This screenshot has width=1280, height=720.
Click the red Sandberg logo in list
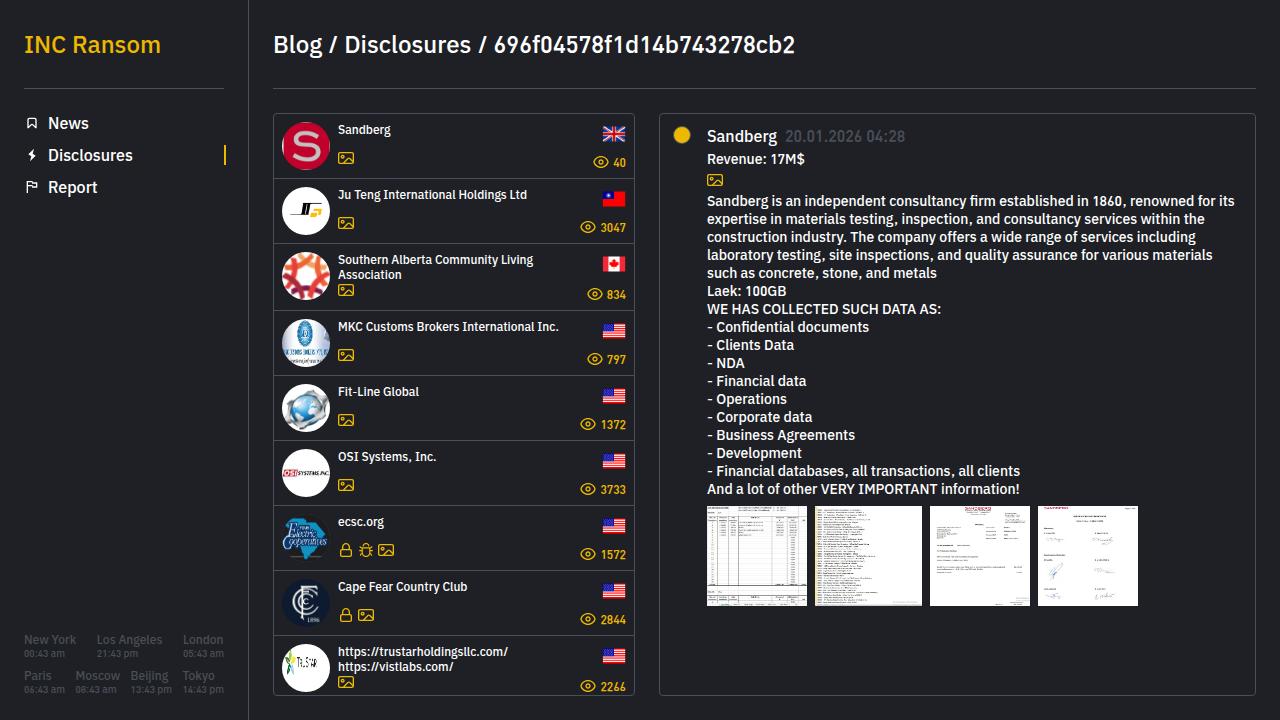tap(306, 146)
